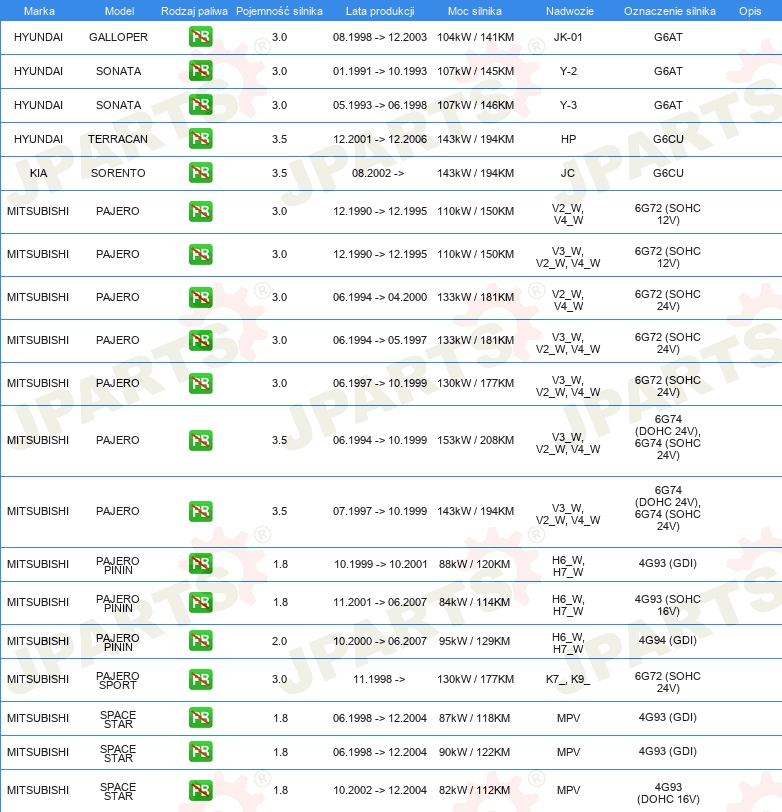
Task: Click production dates 05.1993 -> 06.1998
Action: [380, 106]
